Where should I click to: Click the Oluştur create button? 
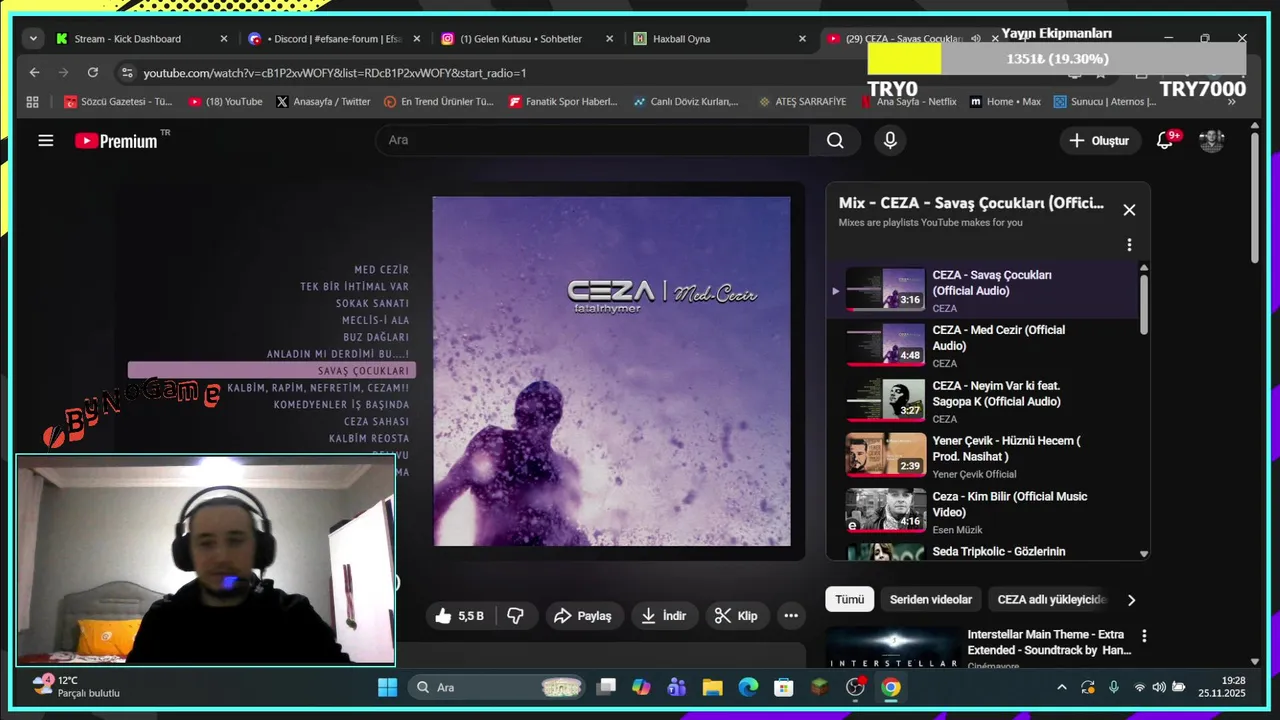[1100, 141]
